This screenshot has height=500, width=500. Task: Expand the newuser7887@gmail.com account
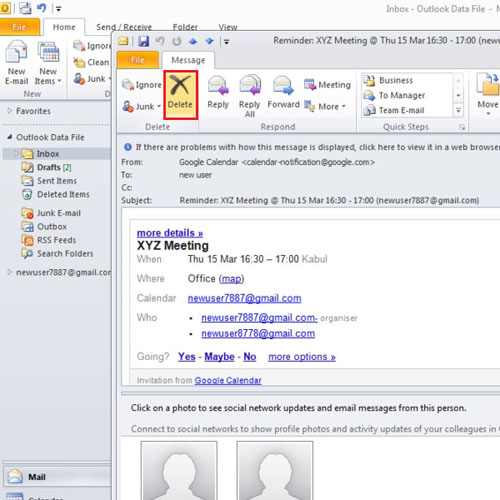click(9, 272)
